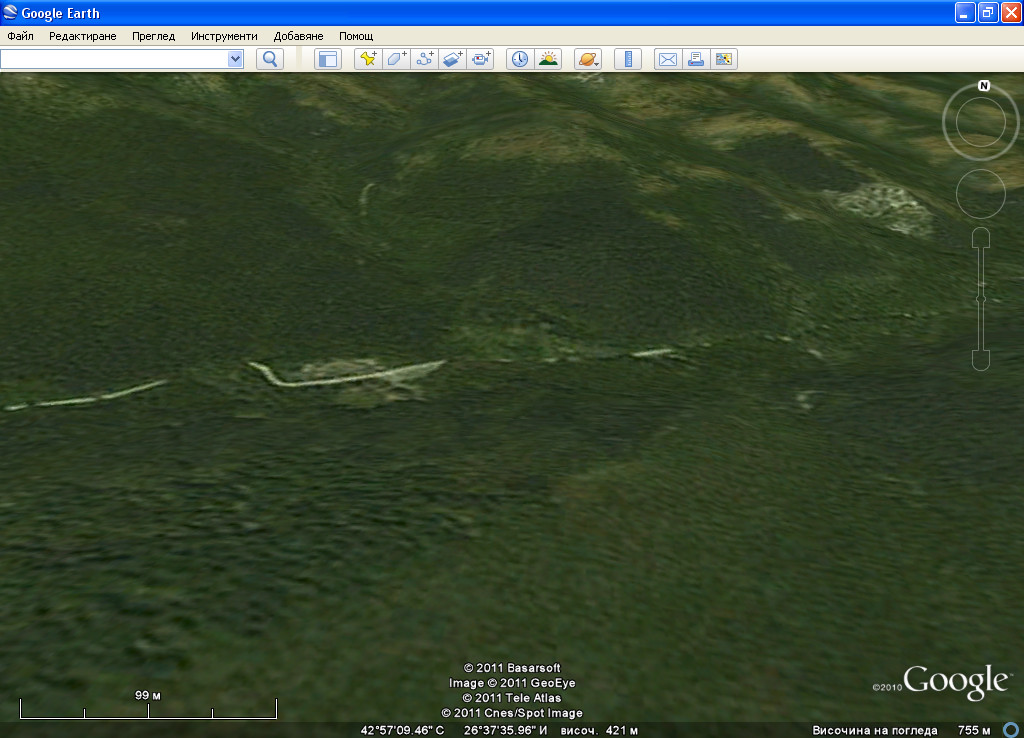Viewport: 1024px width, 738px height.
Task: Toggle the sidebar panel icon
Action: [328, 59]
